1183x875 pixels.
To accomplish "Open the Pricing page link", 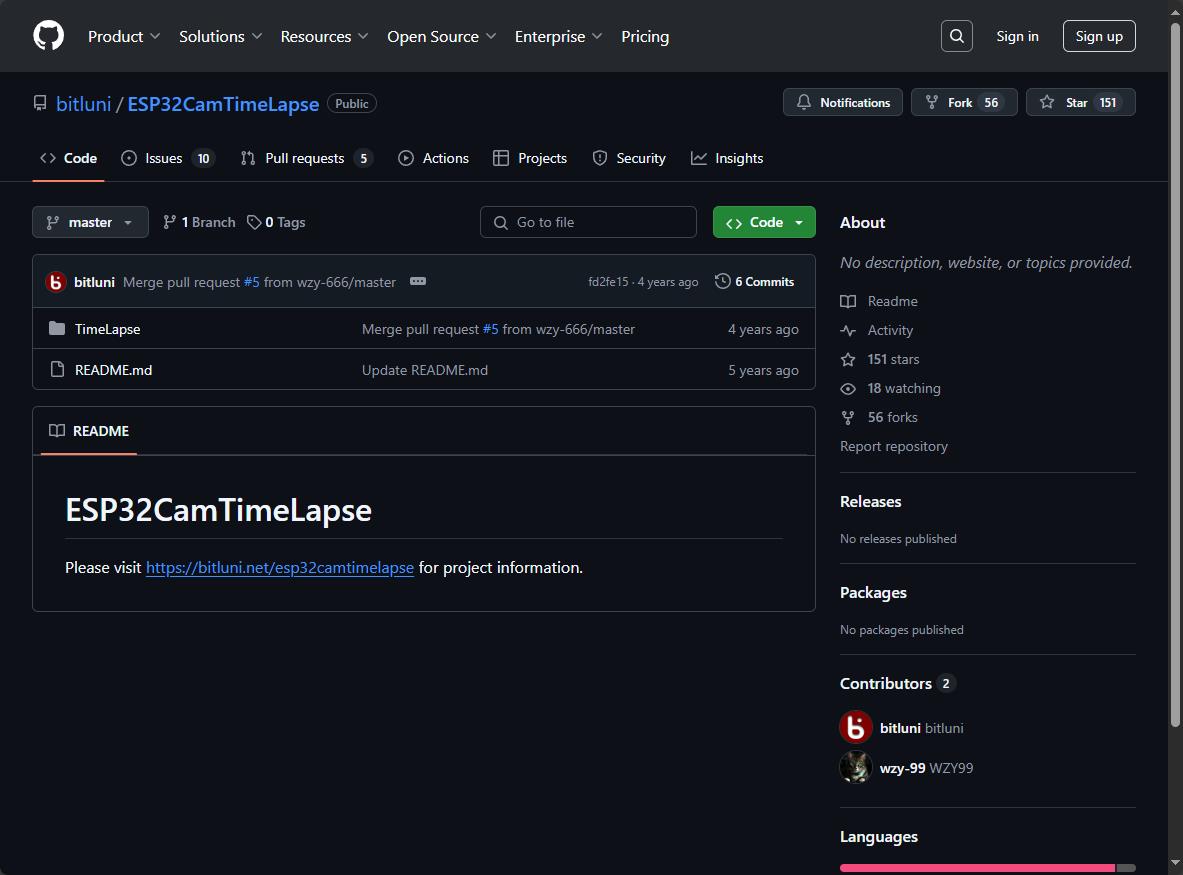I will tap(645, 36).
